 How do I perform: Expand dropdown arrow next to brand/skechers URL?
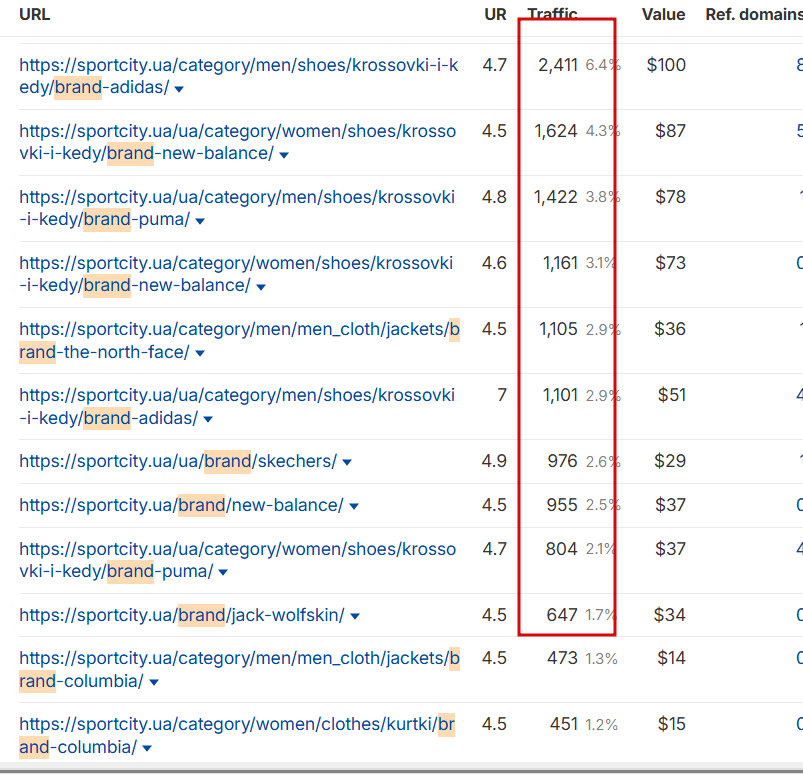click(x=347, y=462)
